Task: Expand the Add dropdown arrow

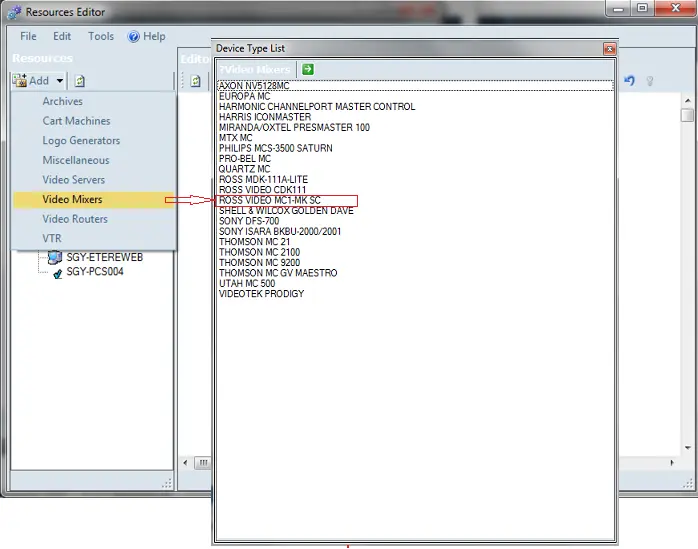Action: pos(60,81)
